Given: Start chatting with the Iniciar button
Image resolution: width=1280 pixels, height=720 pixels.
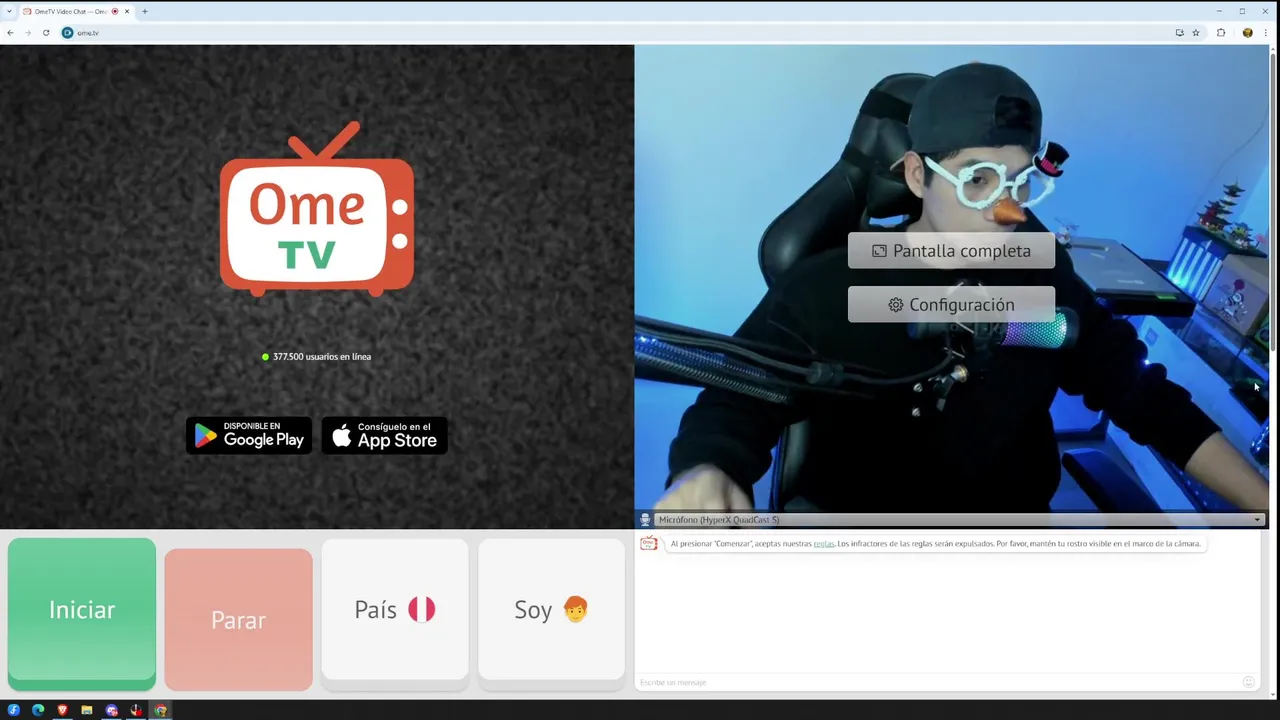Looking at the screenshot, I should (x=82, y=613).
